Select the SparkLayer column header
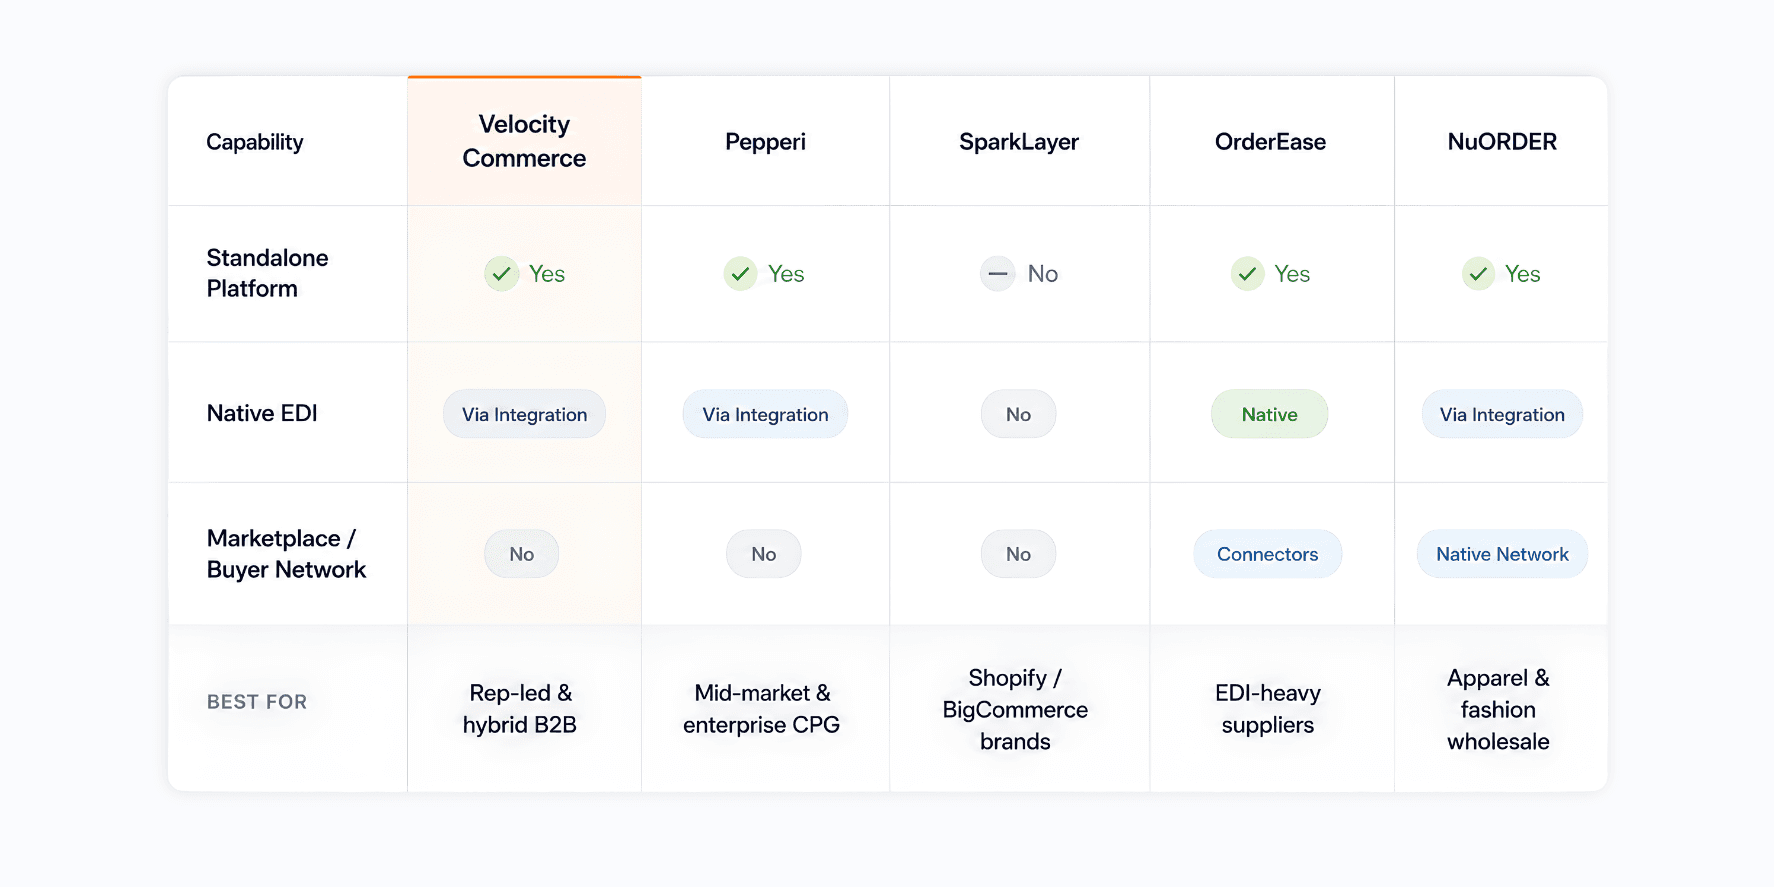 click(1019, 142)
